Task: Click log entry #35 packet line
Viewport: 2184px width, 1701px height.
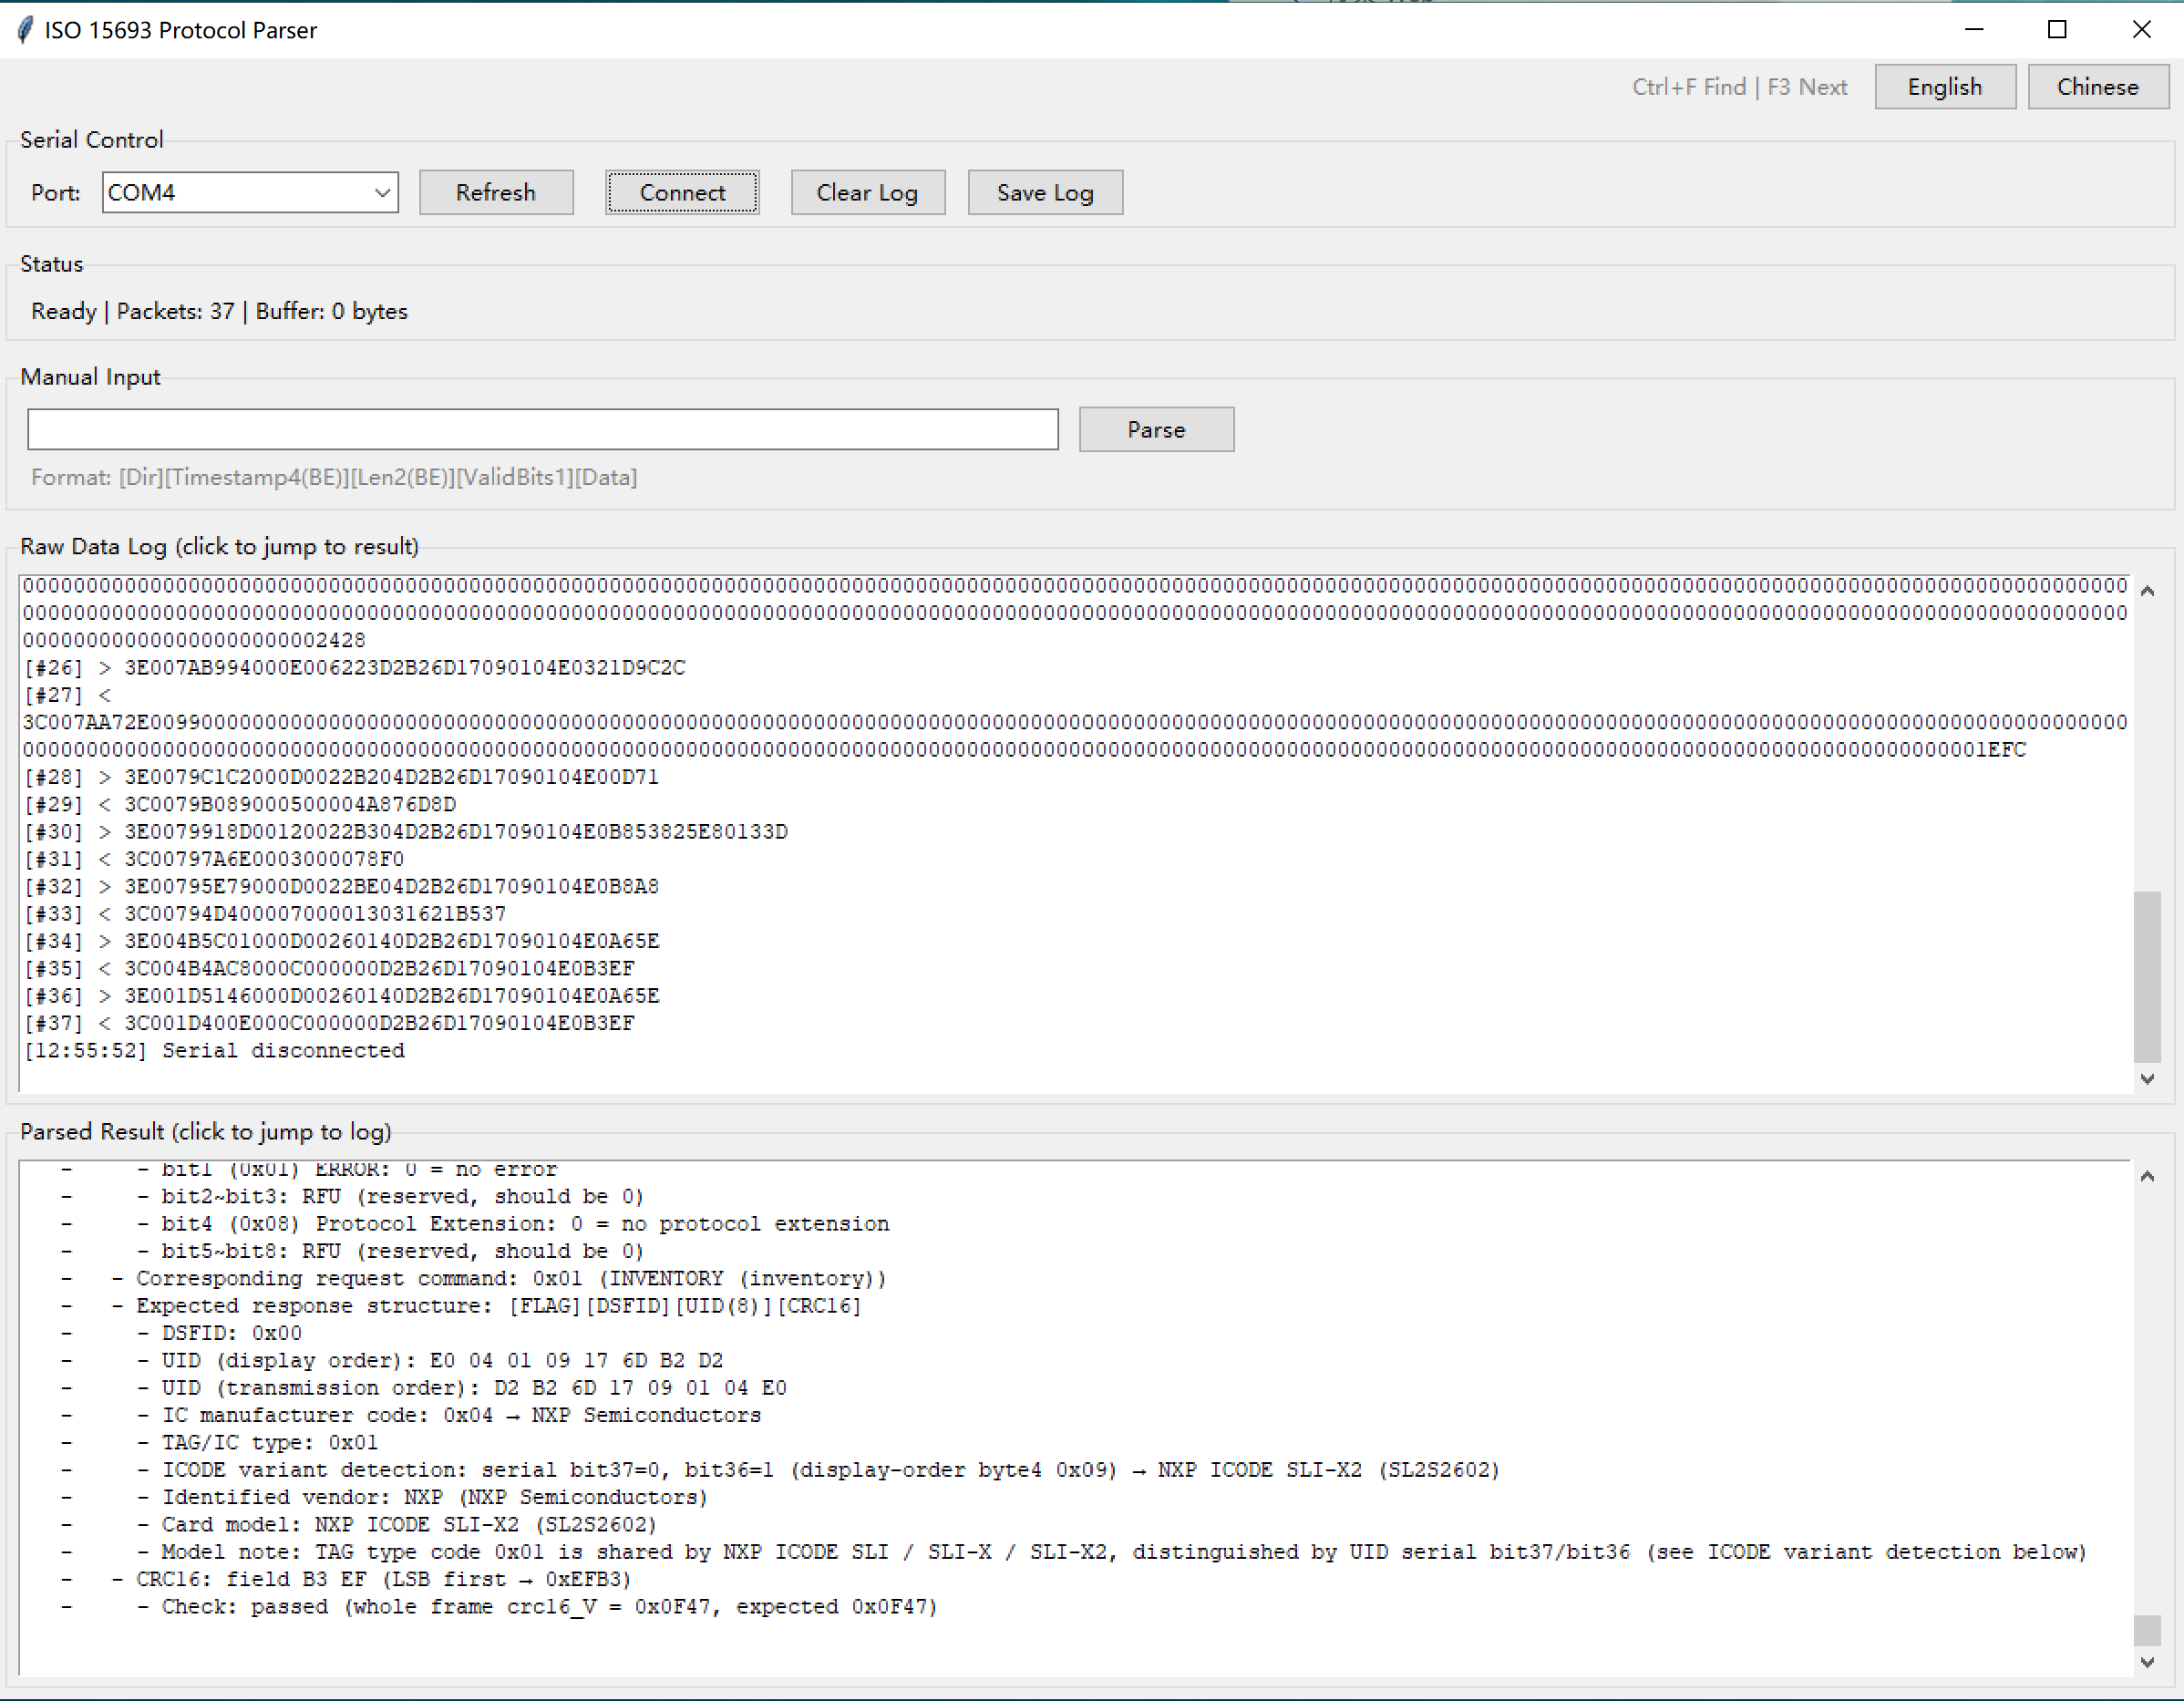Action: pos(329,968)
